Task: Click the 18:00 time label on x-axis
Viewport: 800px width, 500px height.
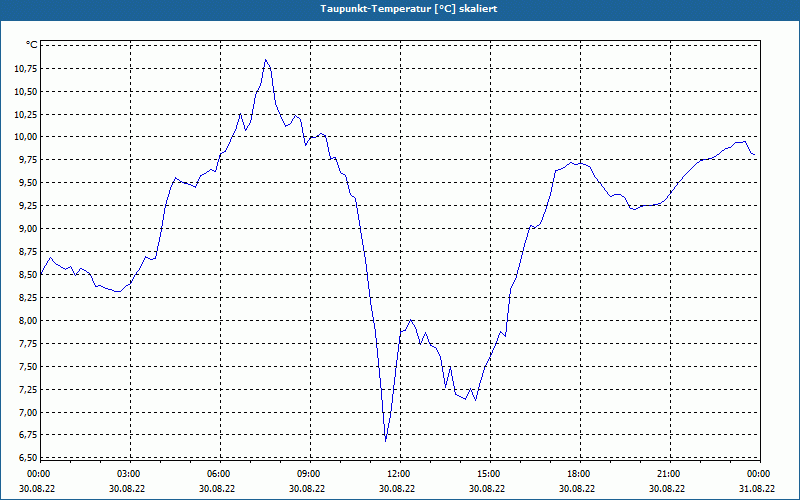Action: coord(579,474)
